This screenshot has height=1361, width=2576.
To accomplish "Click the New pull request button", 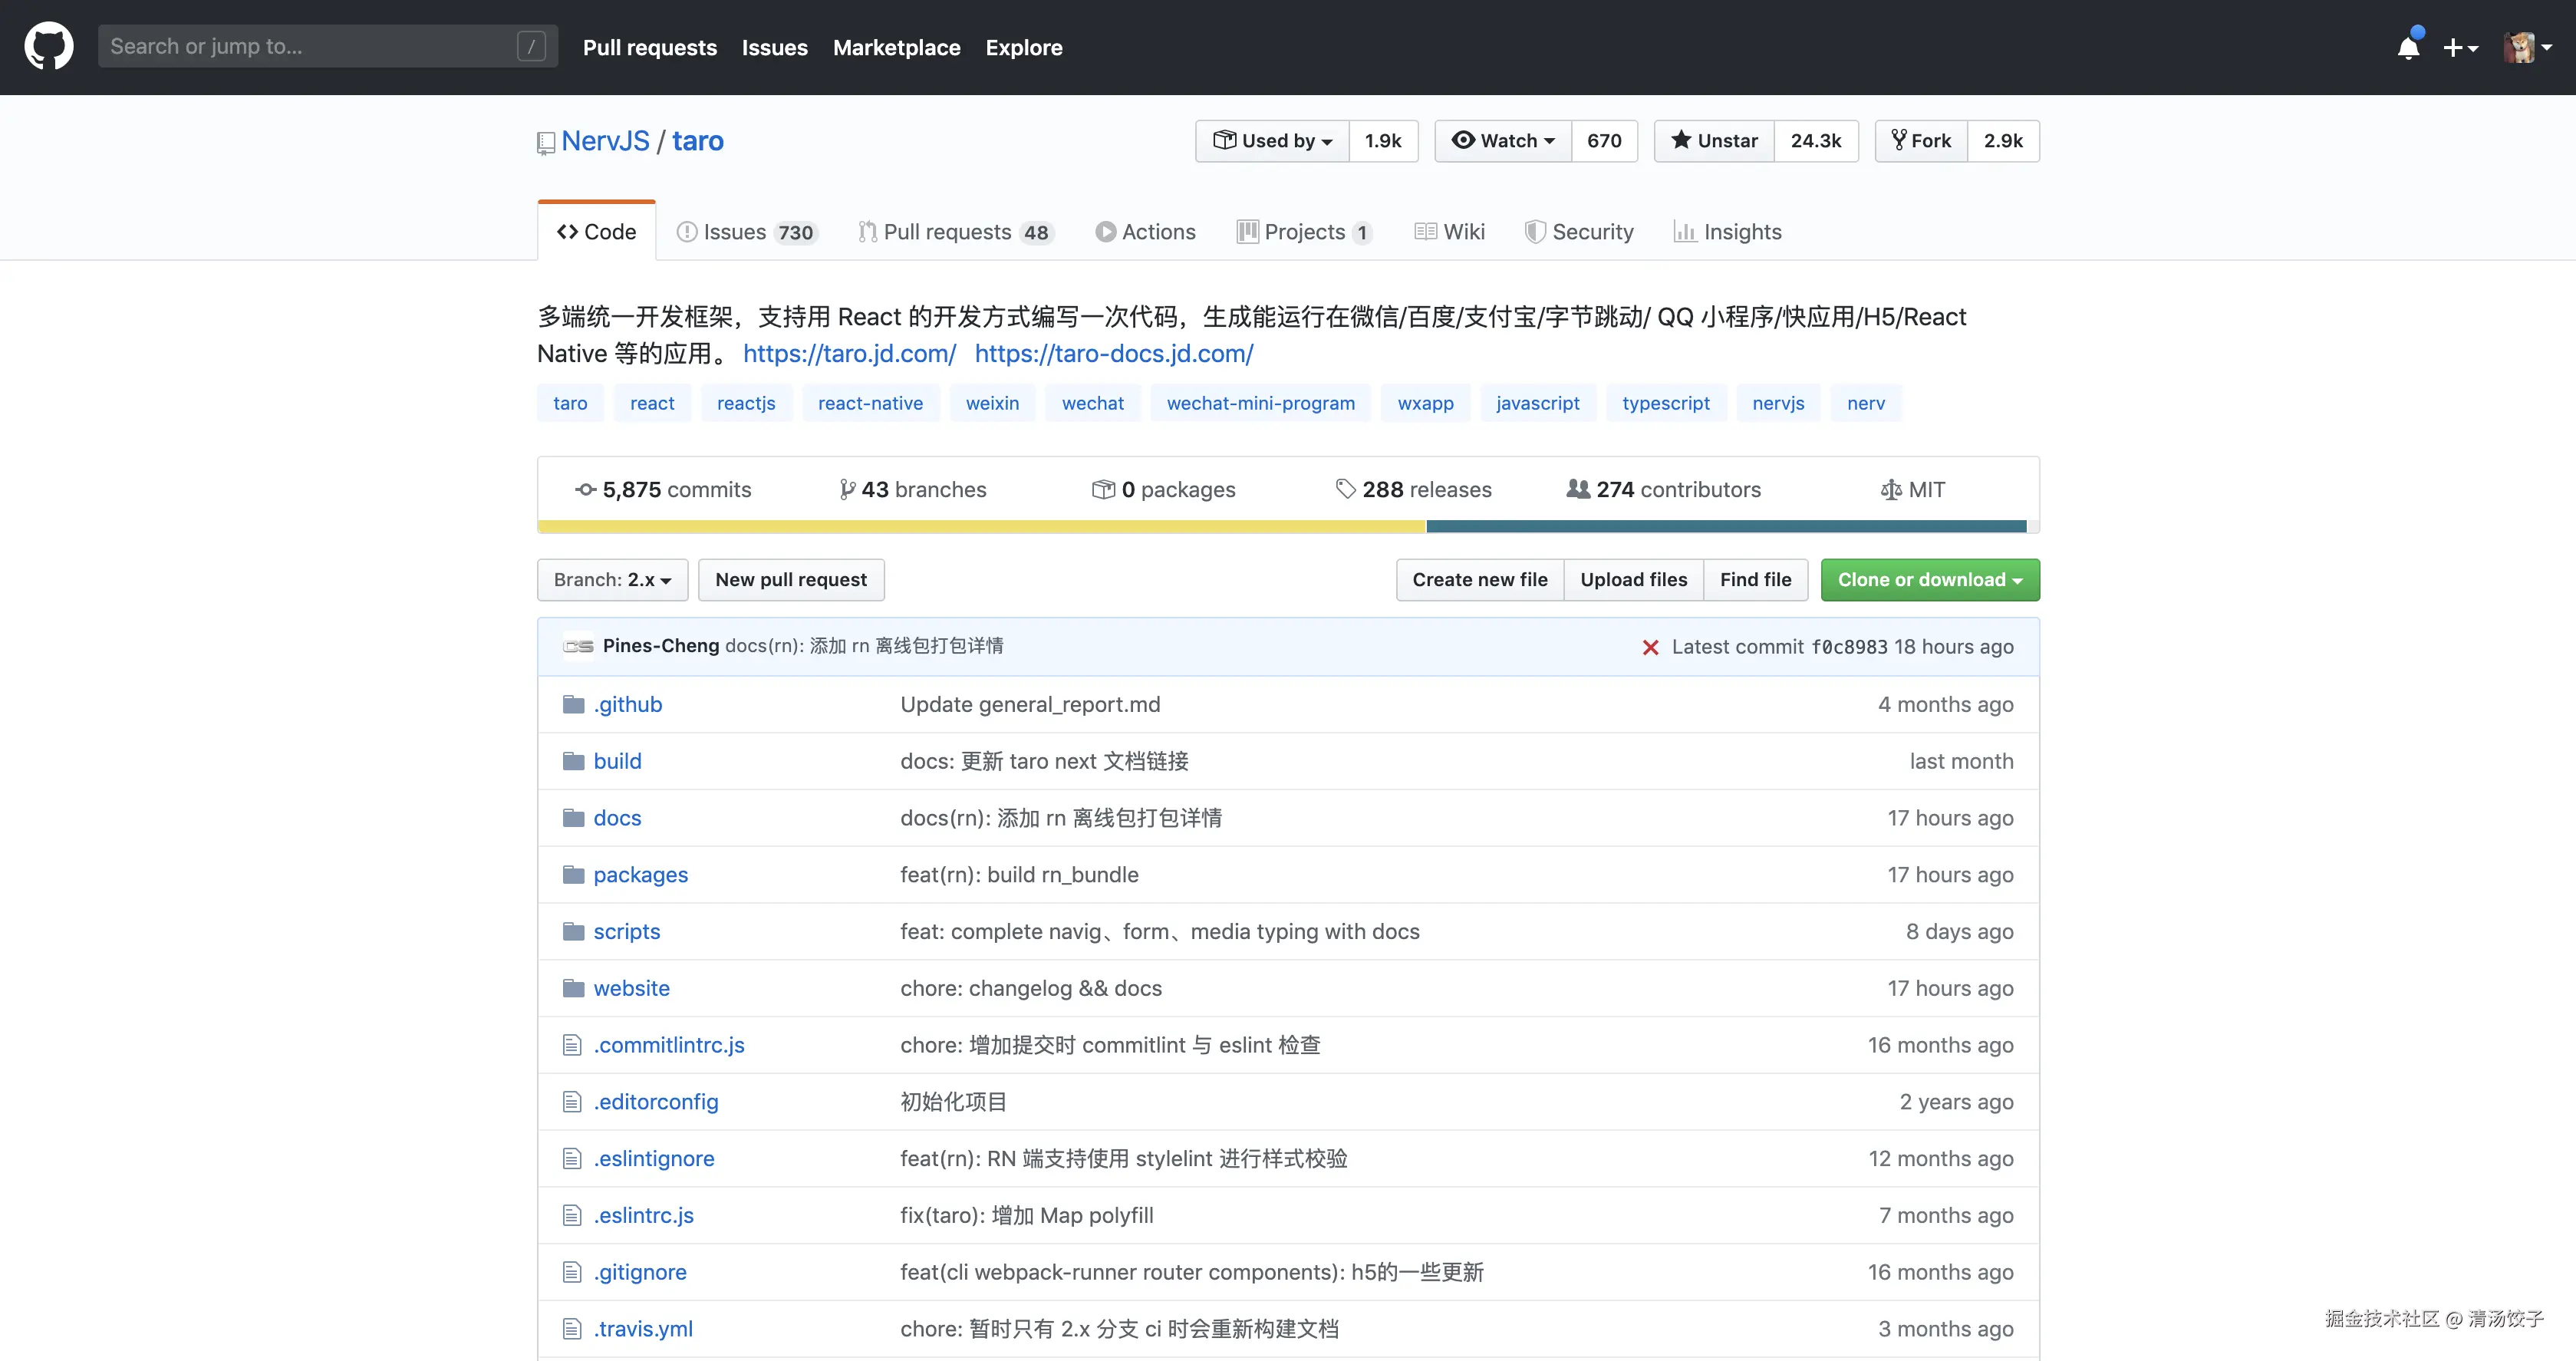I will [791, 579].
